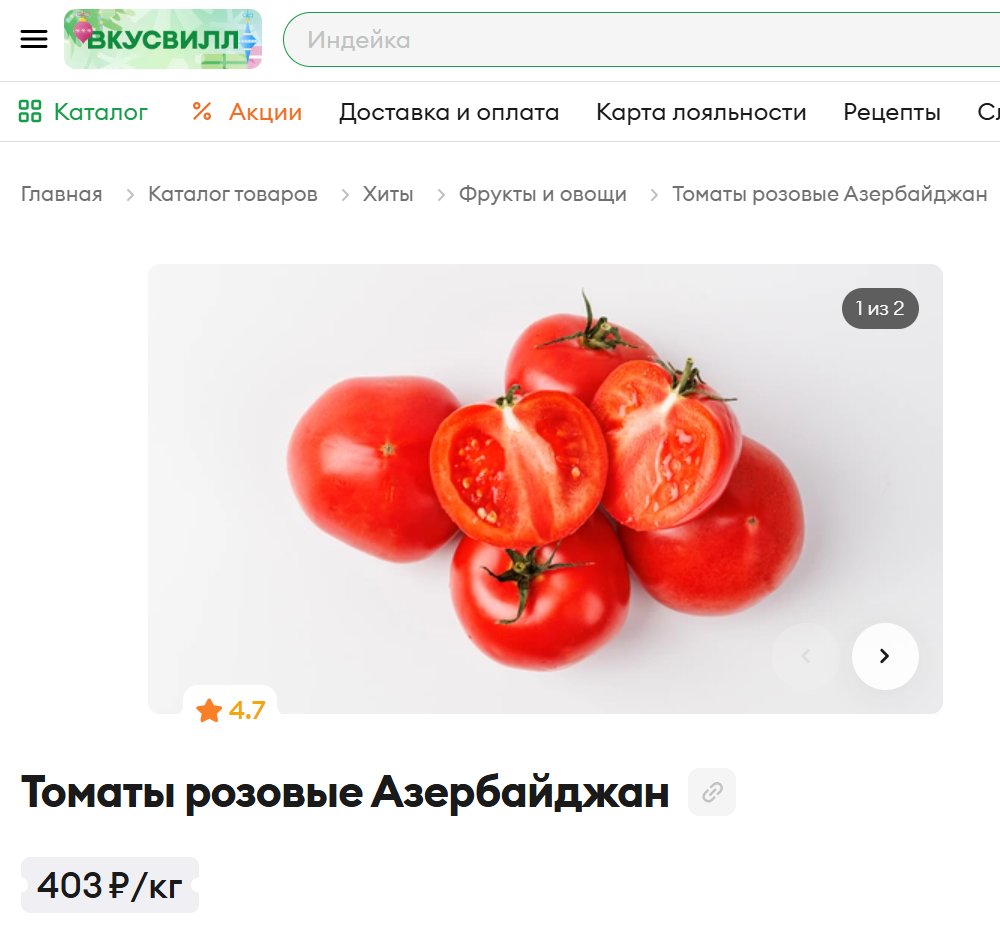Copy product link via chain icon
The image size is (1000, 930).
tap(712, 792)
